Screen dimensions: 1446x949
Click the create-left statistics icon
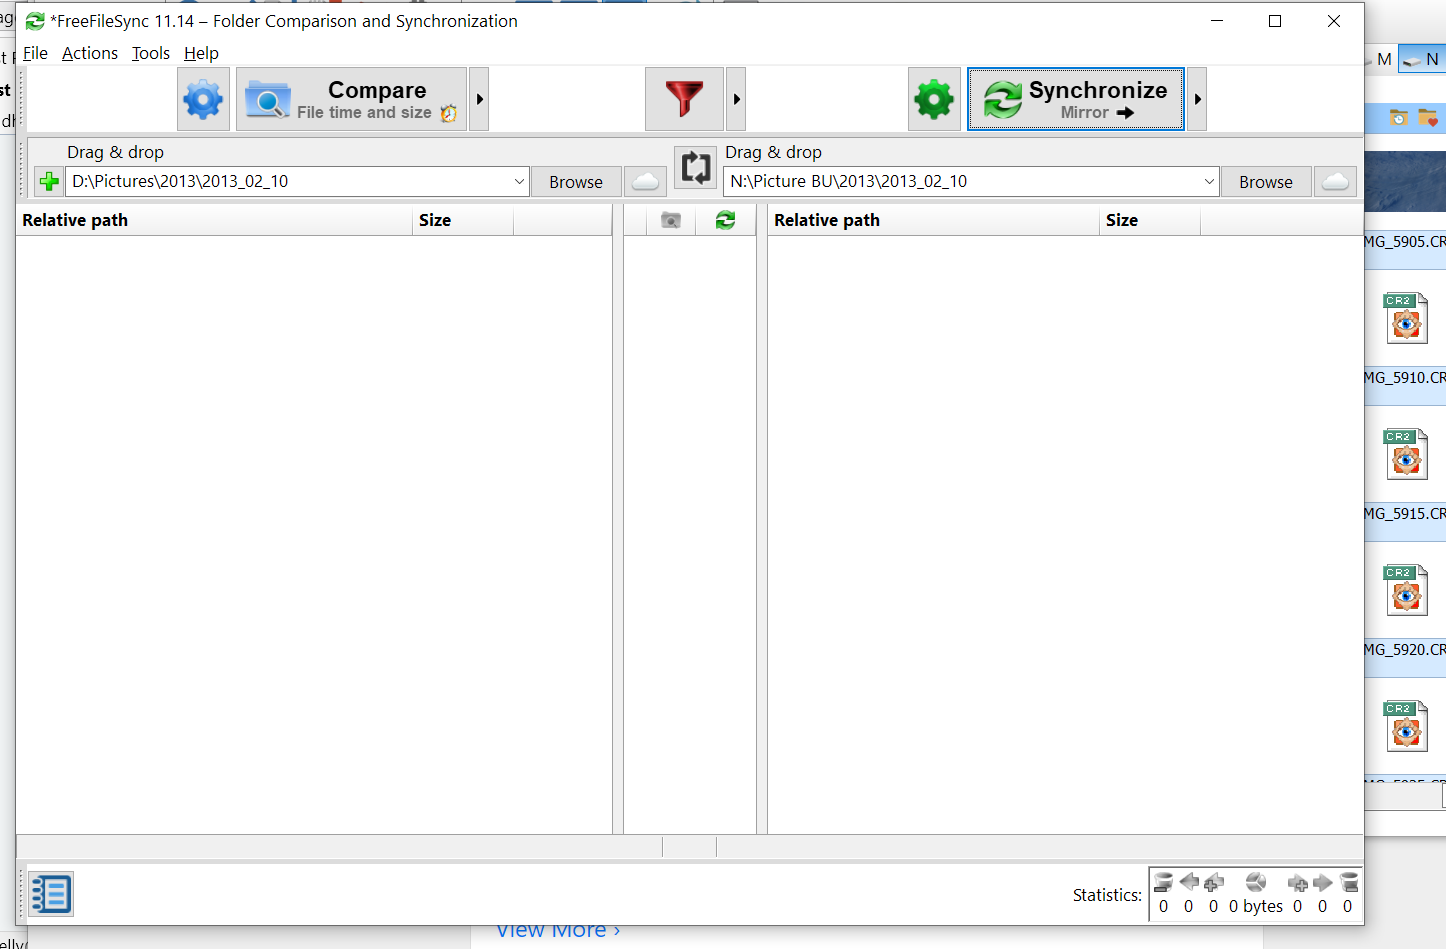(x=1214, y=882)
